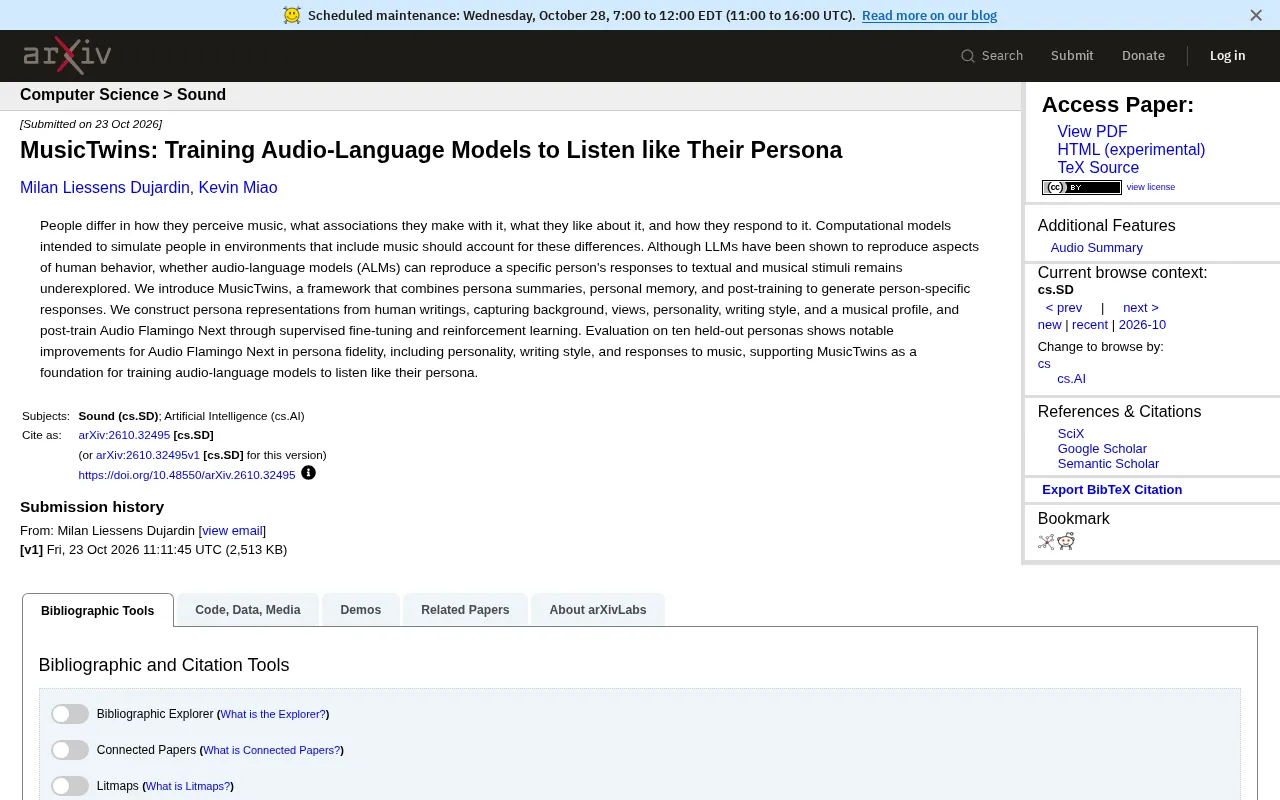The width and height of the screenshot is (1280, 800).
Task: Open Semantic Scholar references
Action: [x=1108, y=464]
